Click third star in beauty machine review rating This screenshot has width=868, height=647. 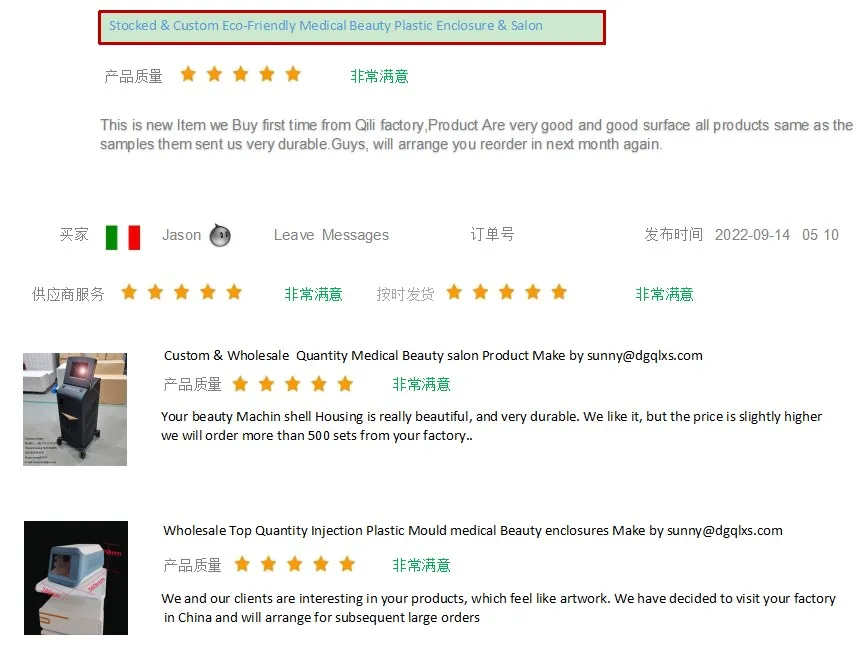tap(293, 384)
